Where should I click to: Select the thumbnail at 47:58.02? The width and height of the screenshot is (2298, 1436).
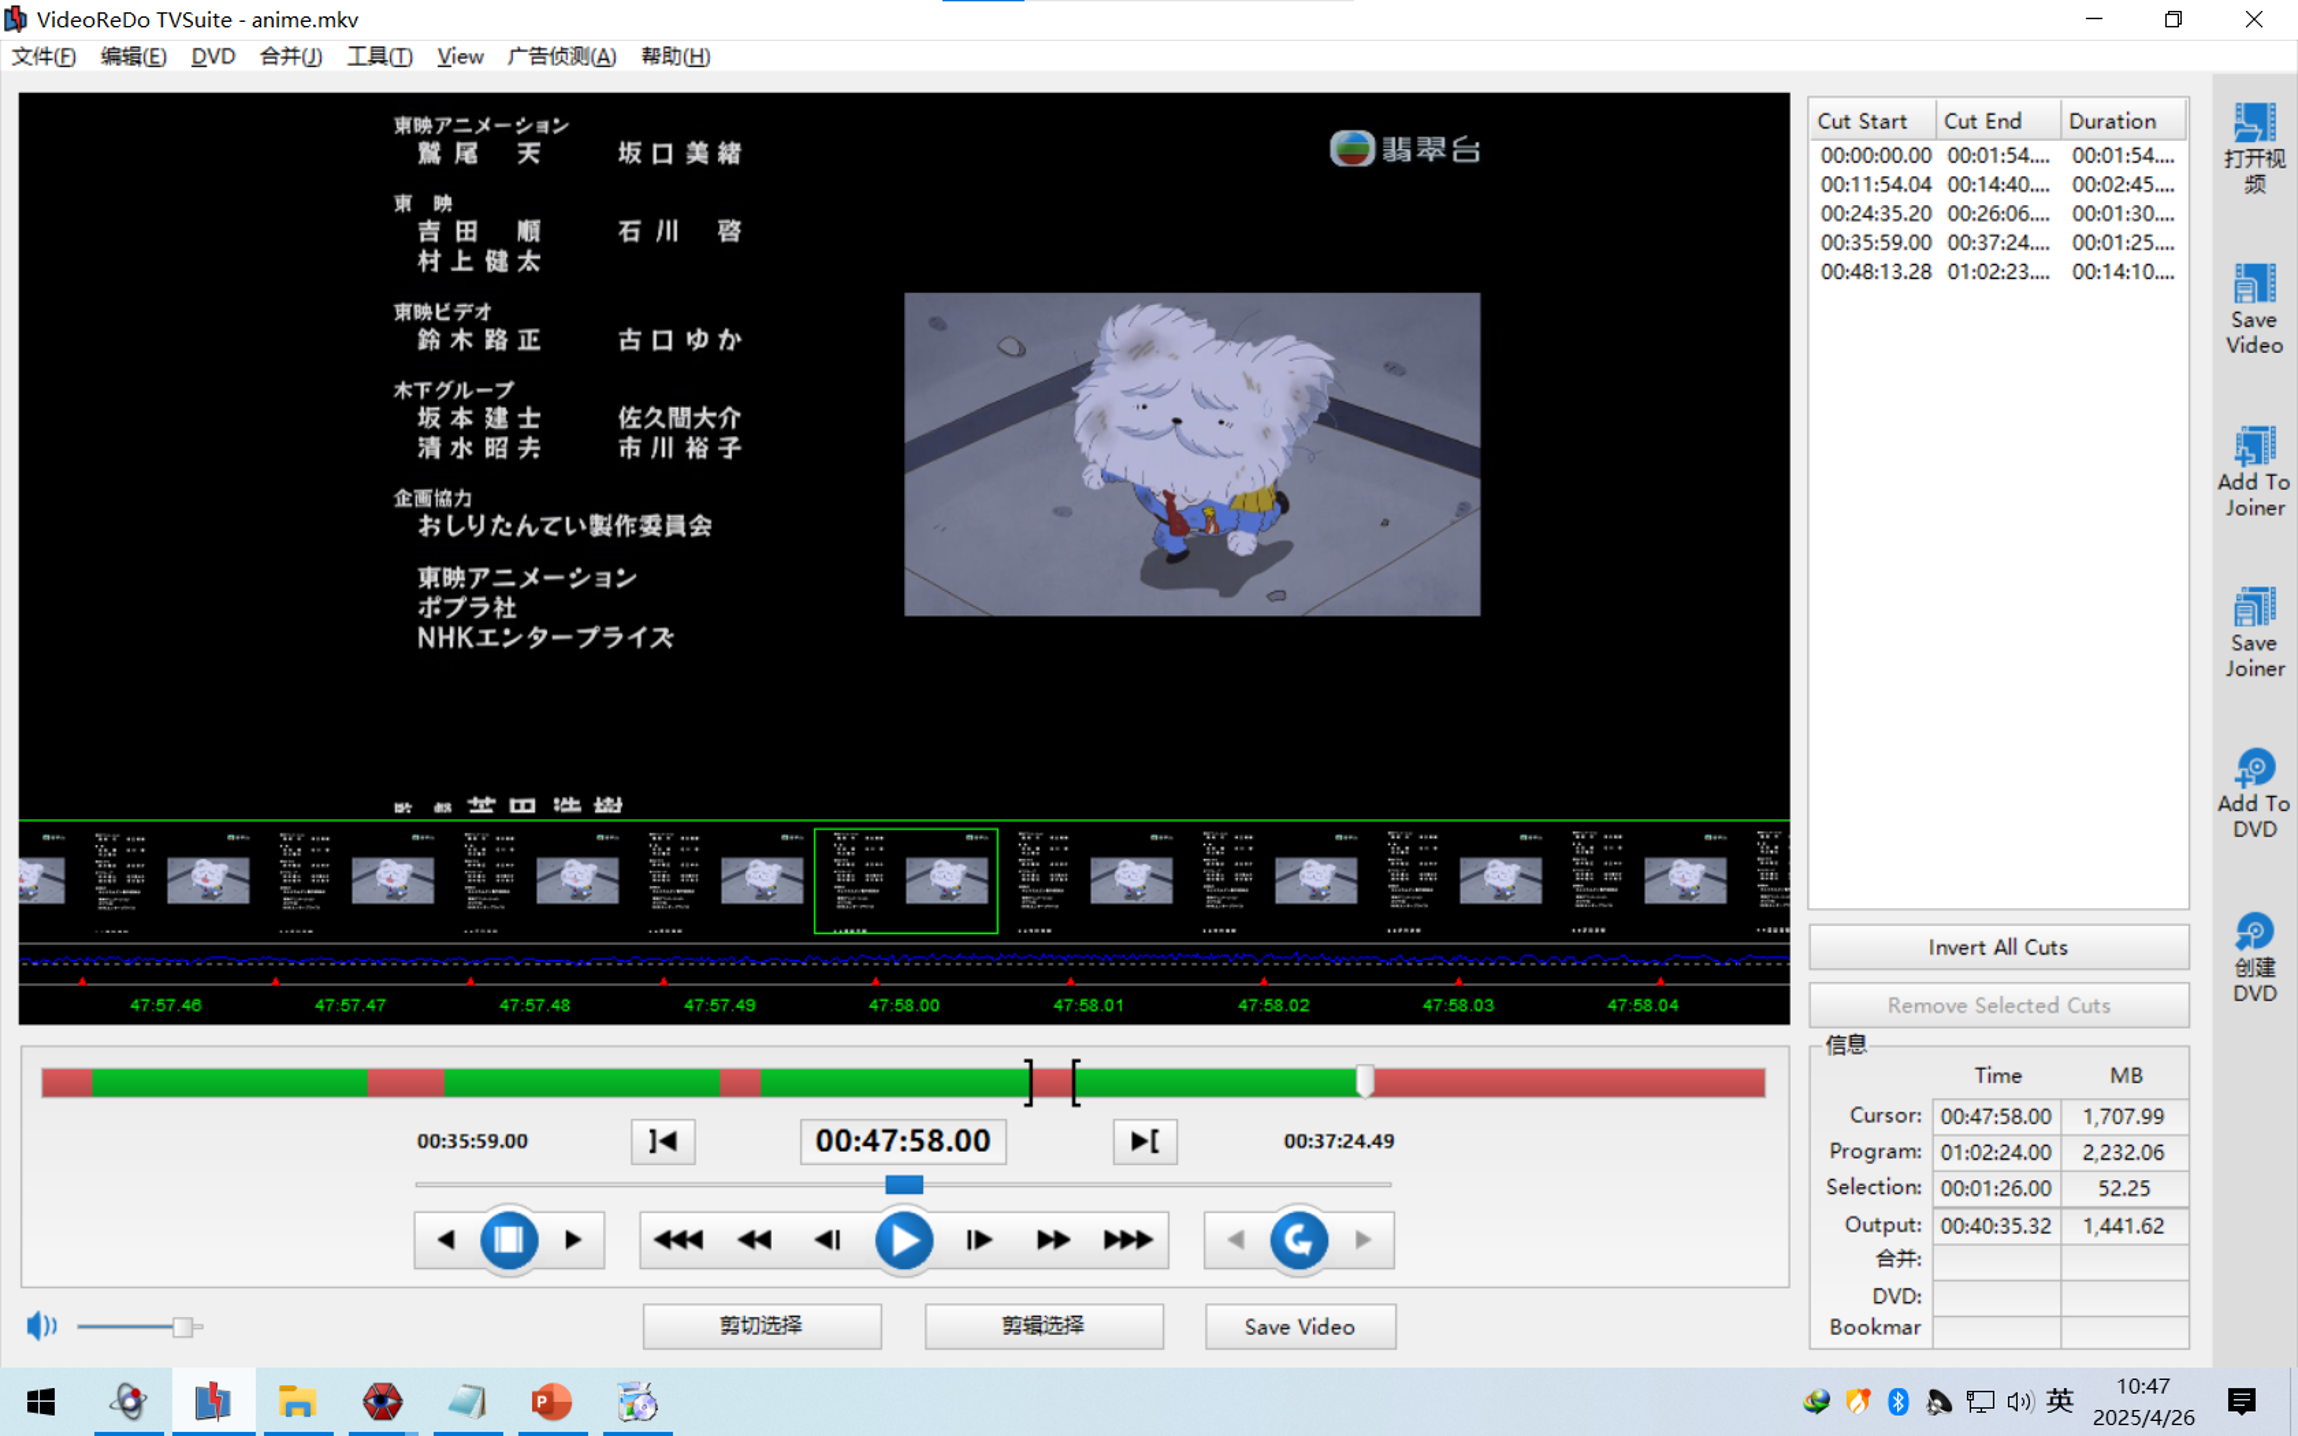[1273, 881]
